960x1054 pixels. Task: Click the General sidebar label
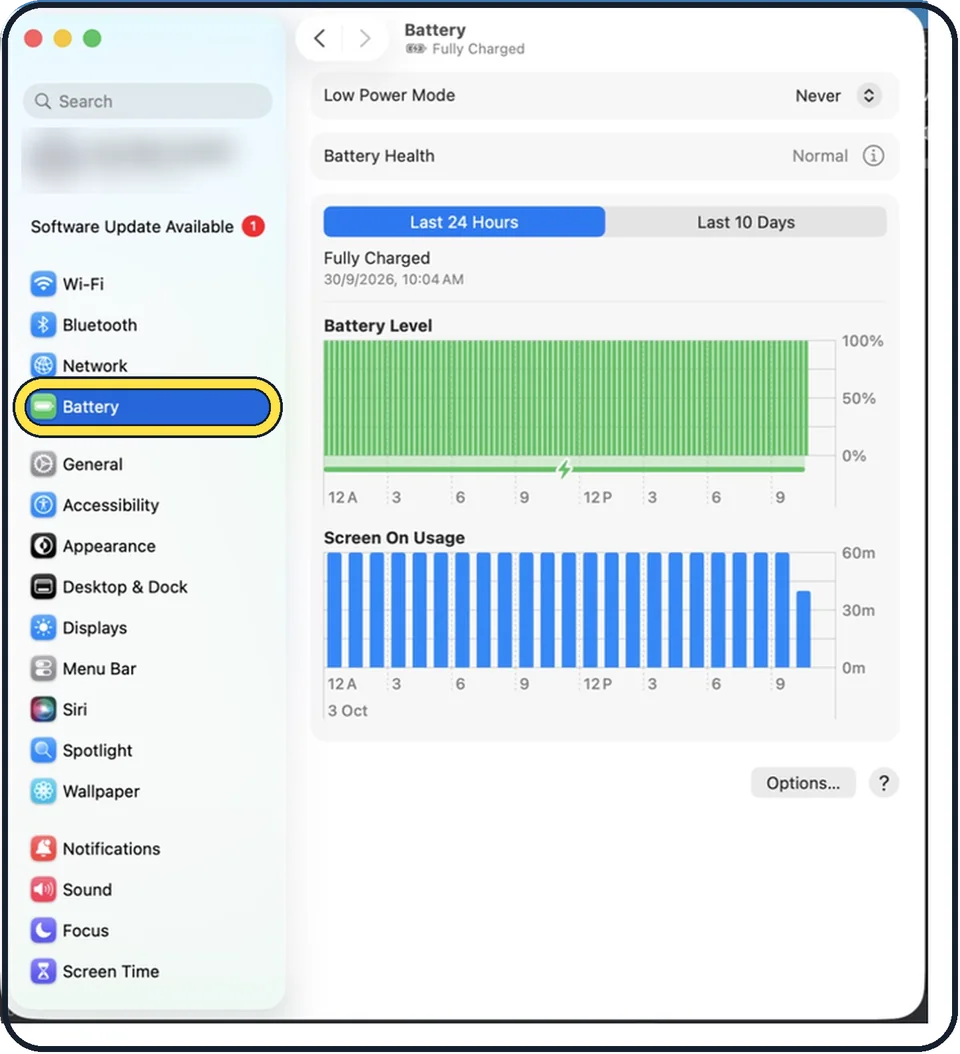pyautogui.click(x=93, y=464)
